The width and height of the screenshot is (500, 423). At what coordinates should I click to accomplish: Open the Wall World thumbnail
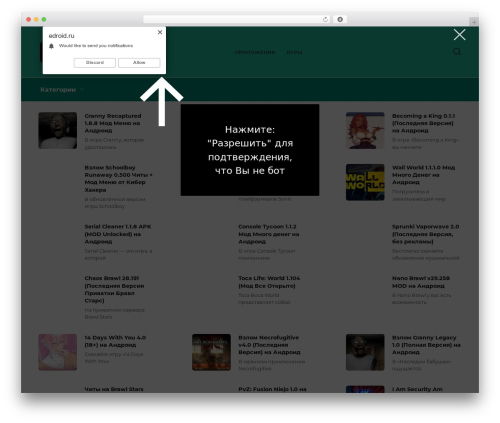365,182
